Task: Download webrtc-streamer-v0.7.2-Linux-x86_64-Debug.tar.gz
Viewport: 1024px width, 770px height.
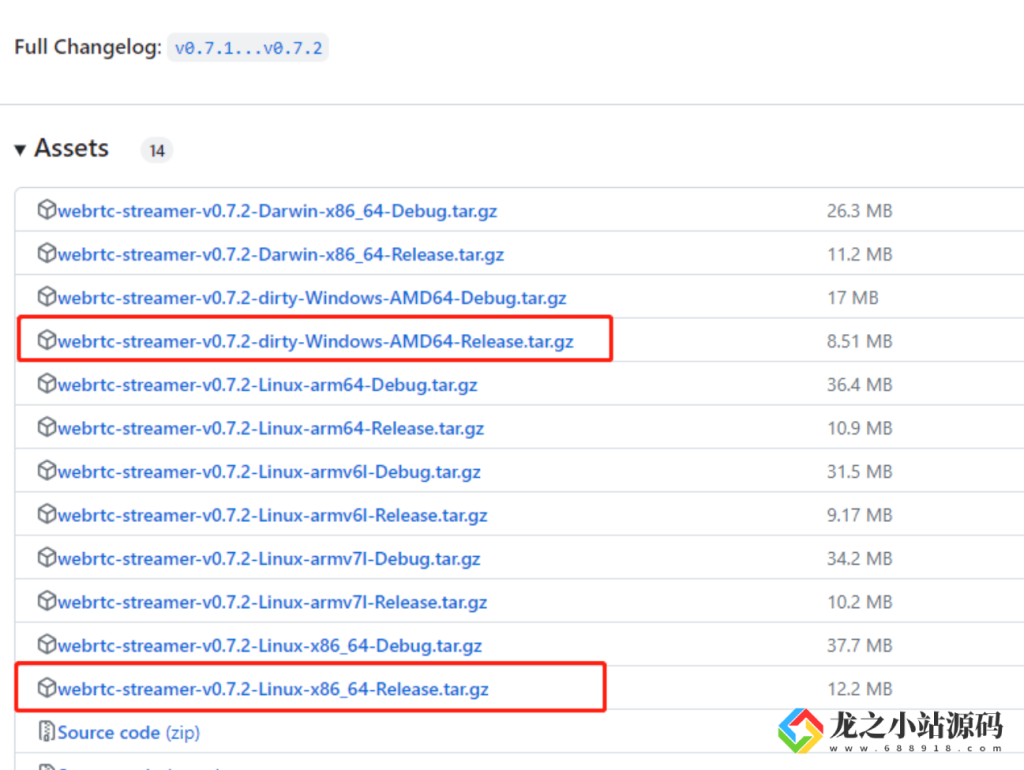Action: coord(270,646)
